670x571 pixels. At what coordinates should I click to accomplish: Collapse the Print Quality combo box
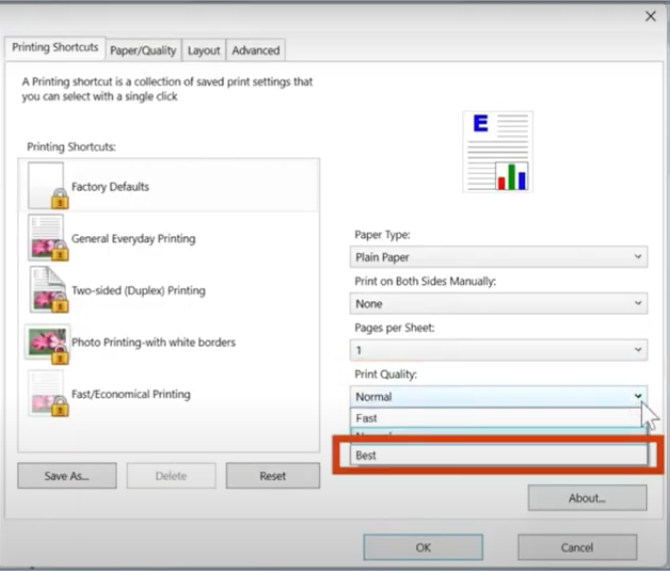pos(499,397)
